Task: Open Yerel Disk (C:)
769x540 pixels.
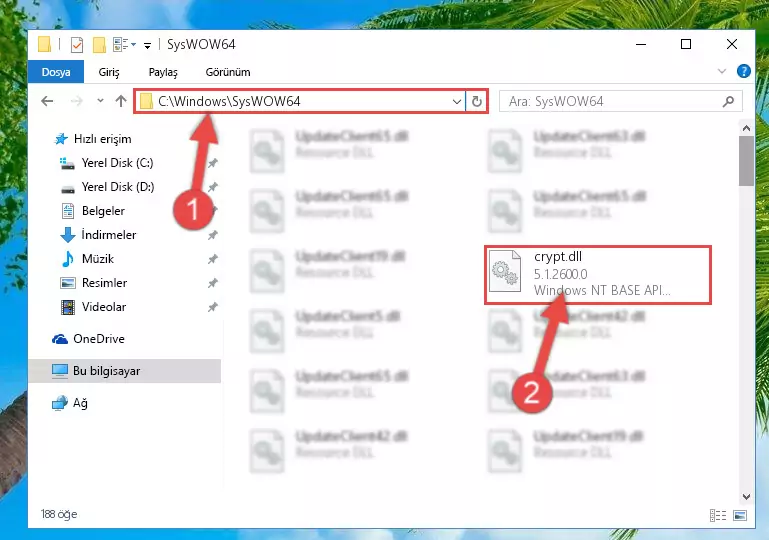Action: (x=106, y=163)
